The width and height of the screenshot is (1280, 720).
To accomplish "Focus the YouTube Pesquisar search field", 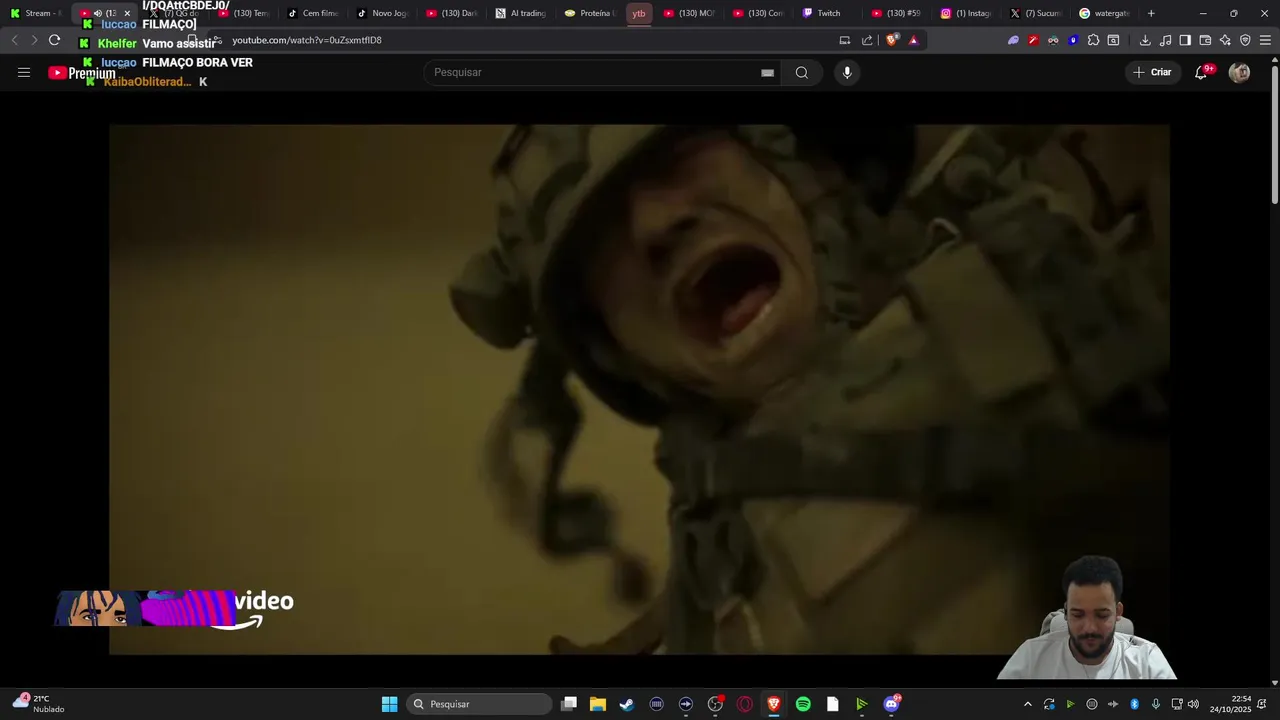I will pyautogui.click(x=595, y=72).
